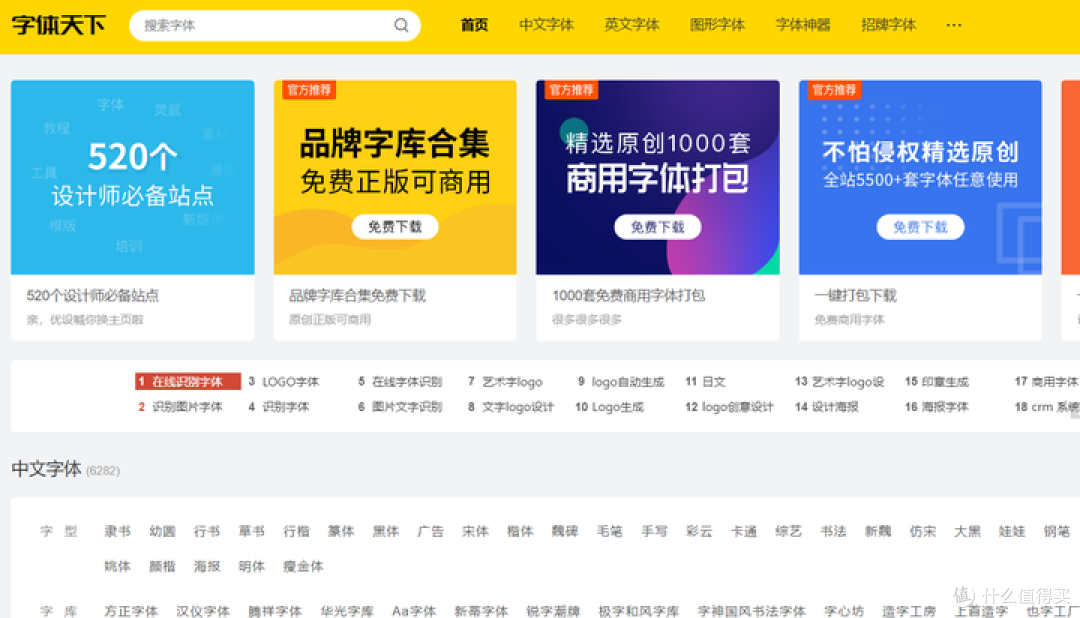Select hot search 设计海报
Screen dimensions: 1080x618
[x=835, y=407]
